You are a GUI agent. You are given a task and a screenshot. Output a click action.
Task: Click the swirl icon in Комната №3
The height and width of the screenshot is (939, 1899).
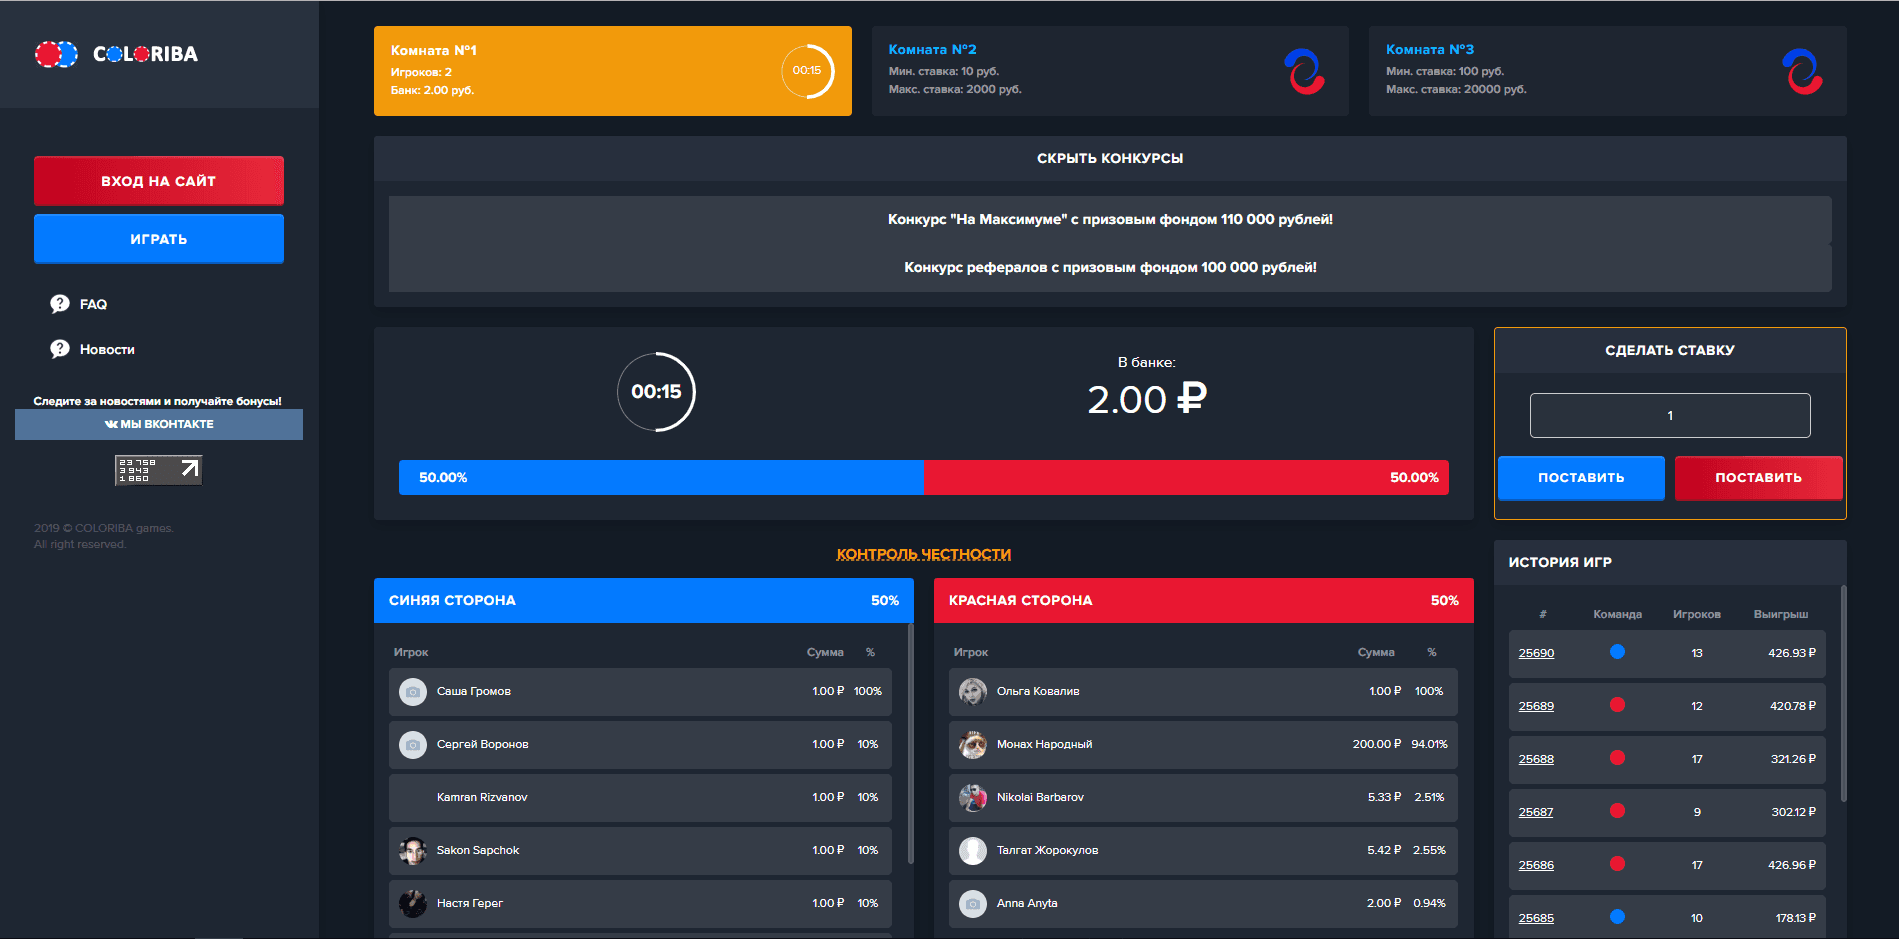[1802, 71]
